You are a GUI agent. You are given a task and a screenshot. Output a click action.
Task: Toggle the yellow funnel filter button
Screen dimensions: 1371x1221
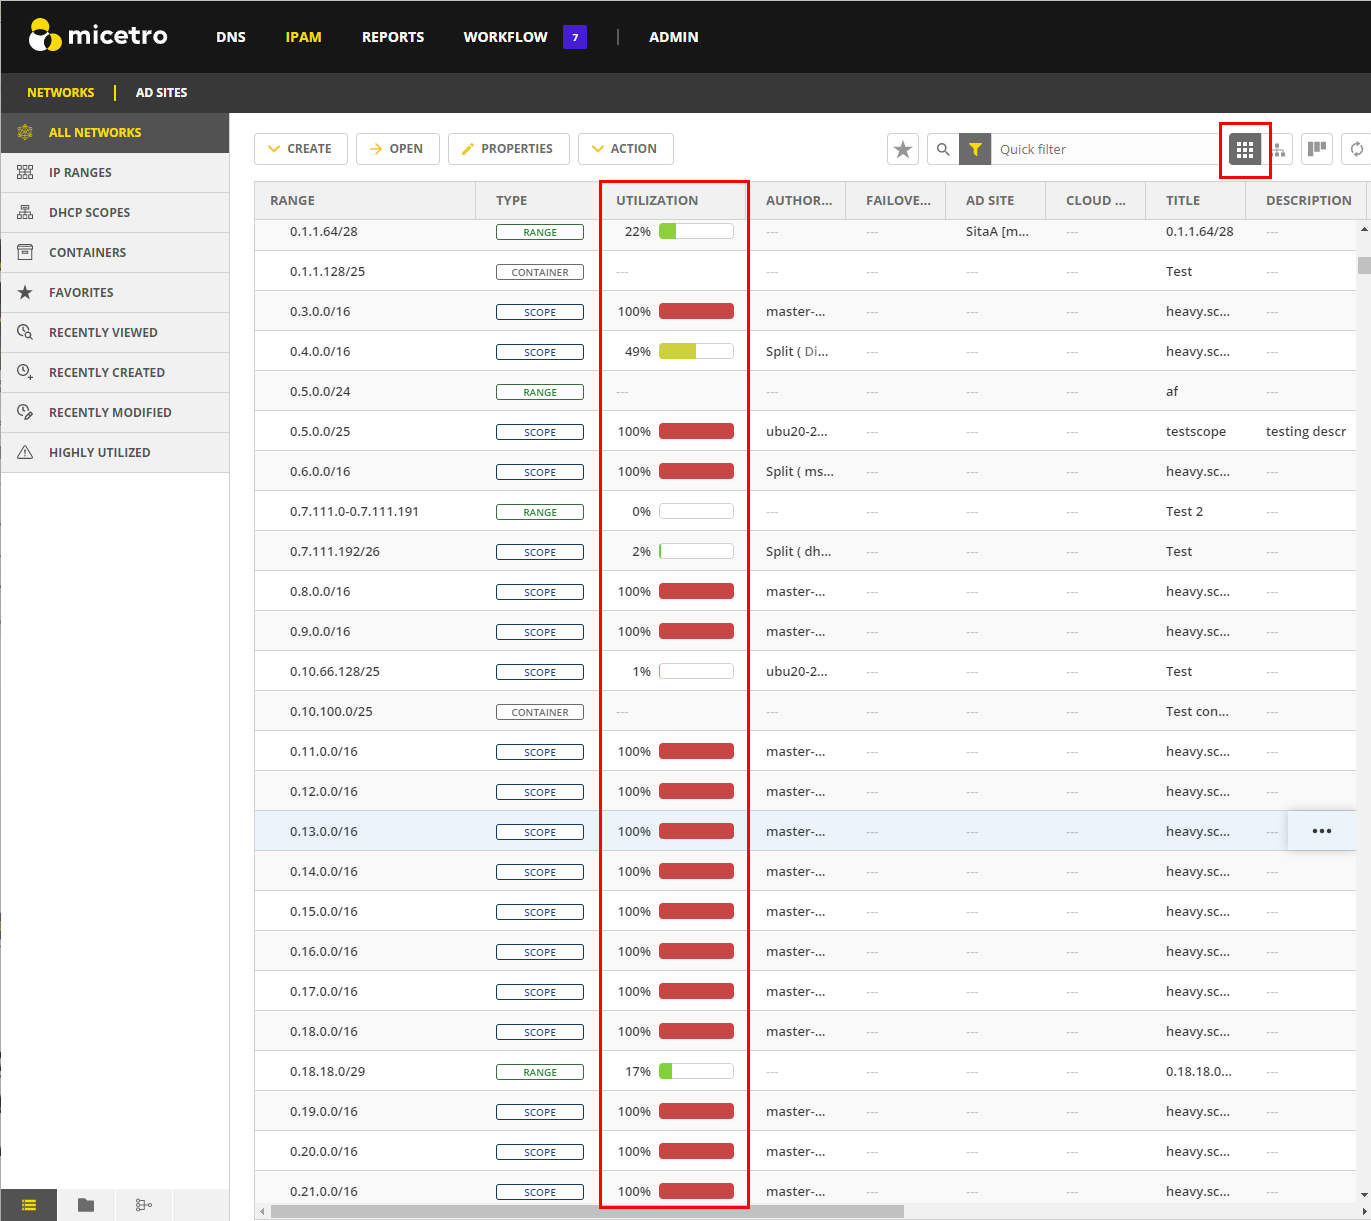[974, 150]
